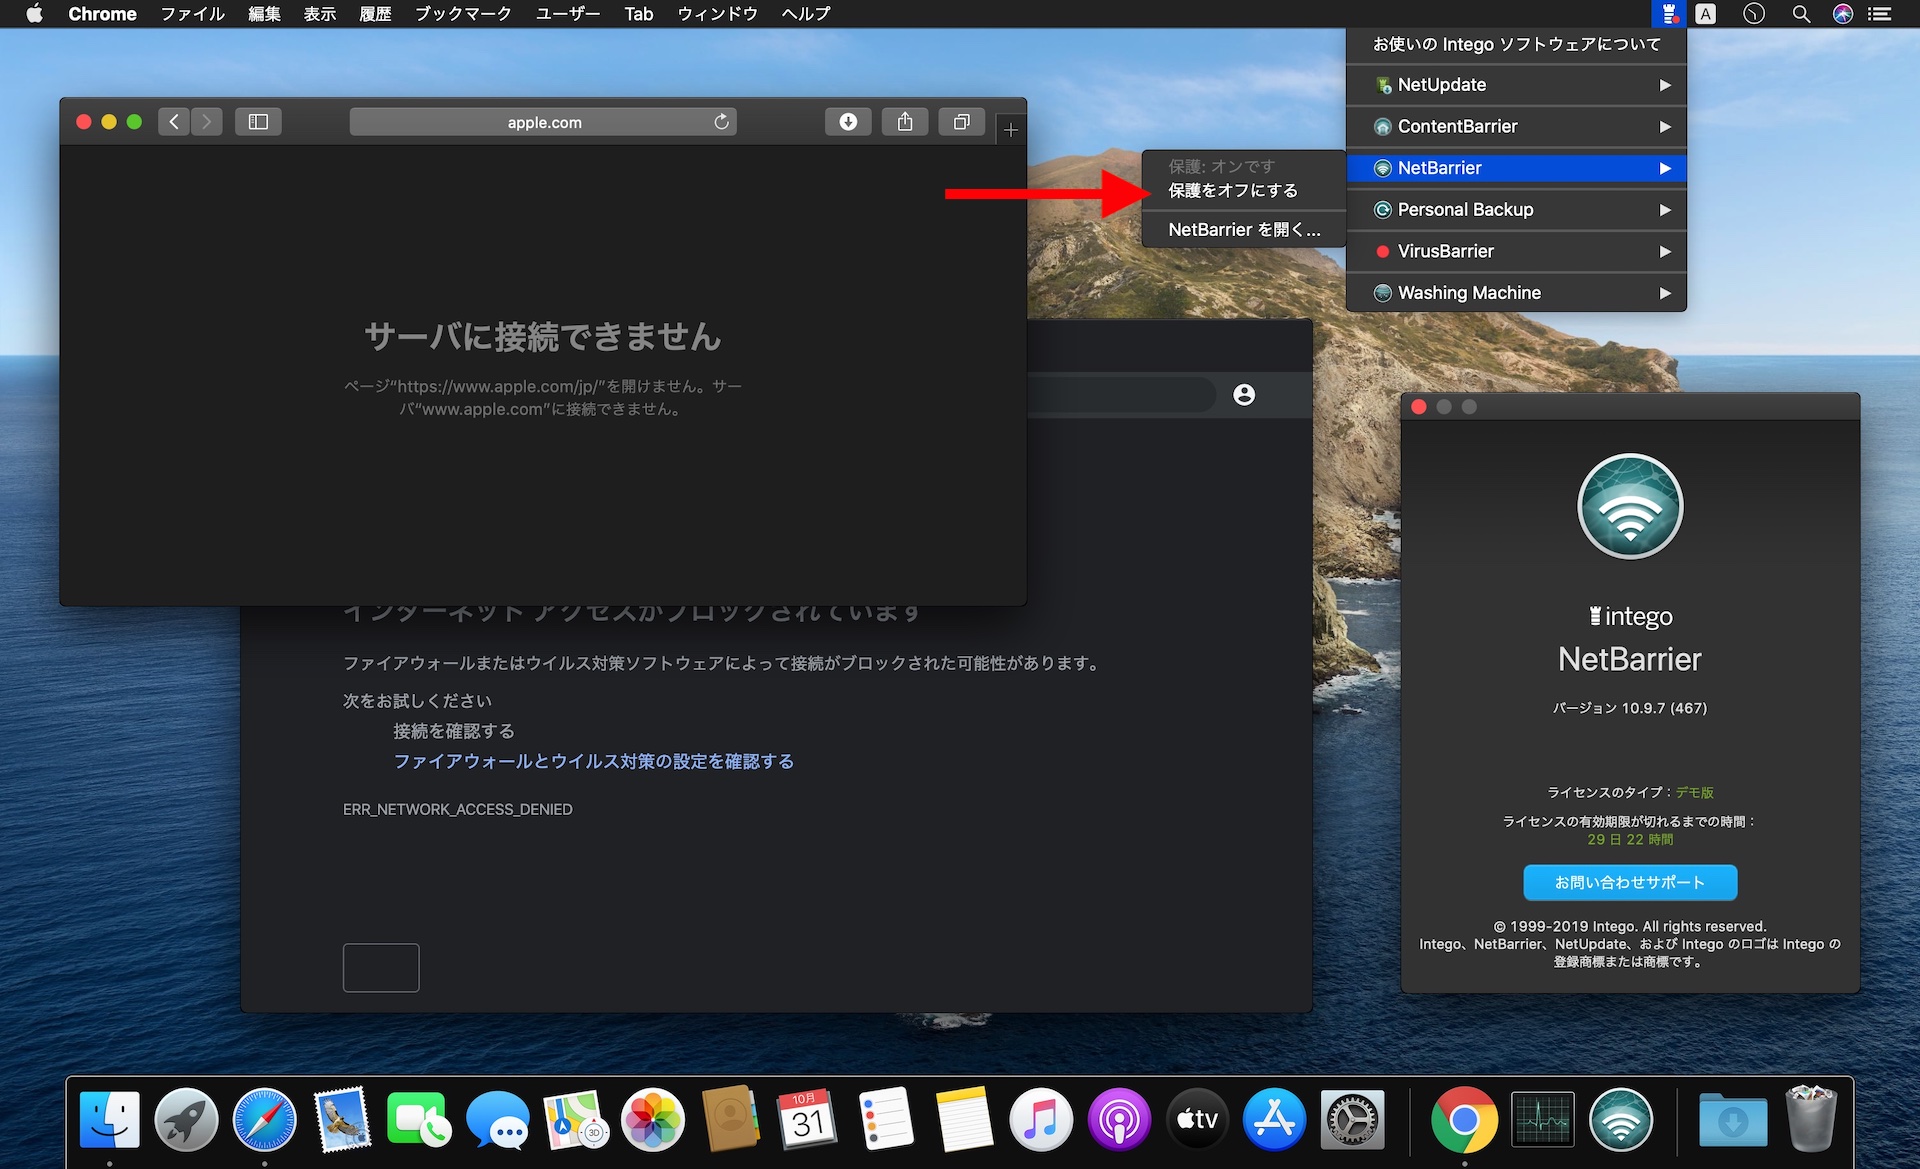Click ファイアウォールとウイルス対策の設定を確認する link
This screenshot has height=1169, width=1920.
point(588,759)
